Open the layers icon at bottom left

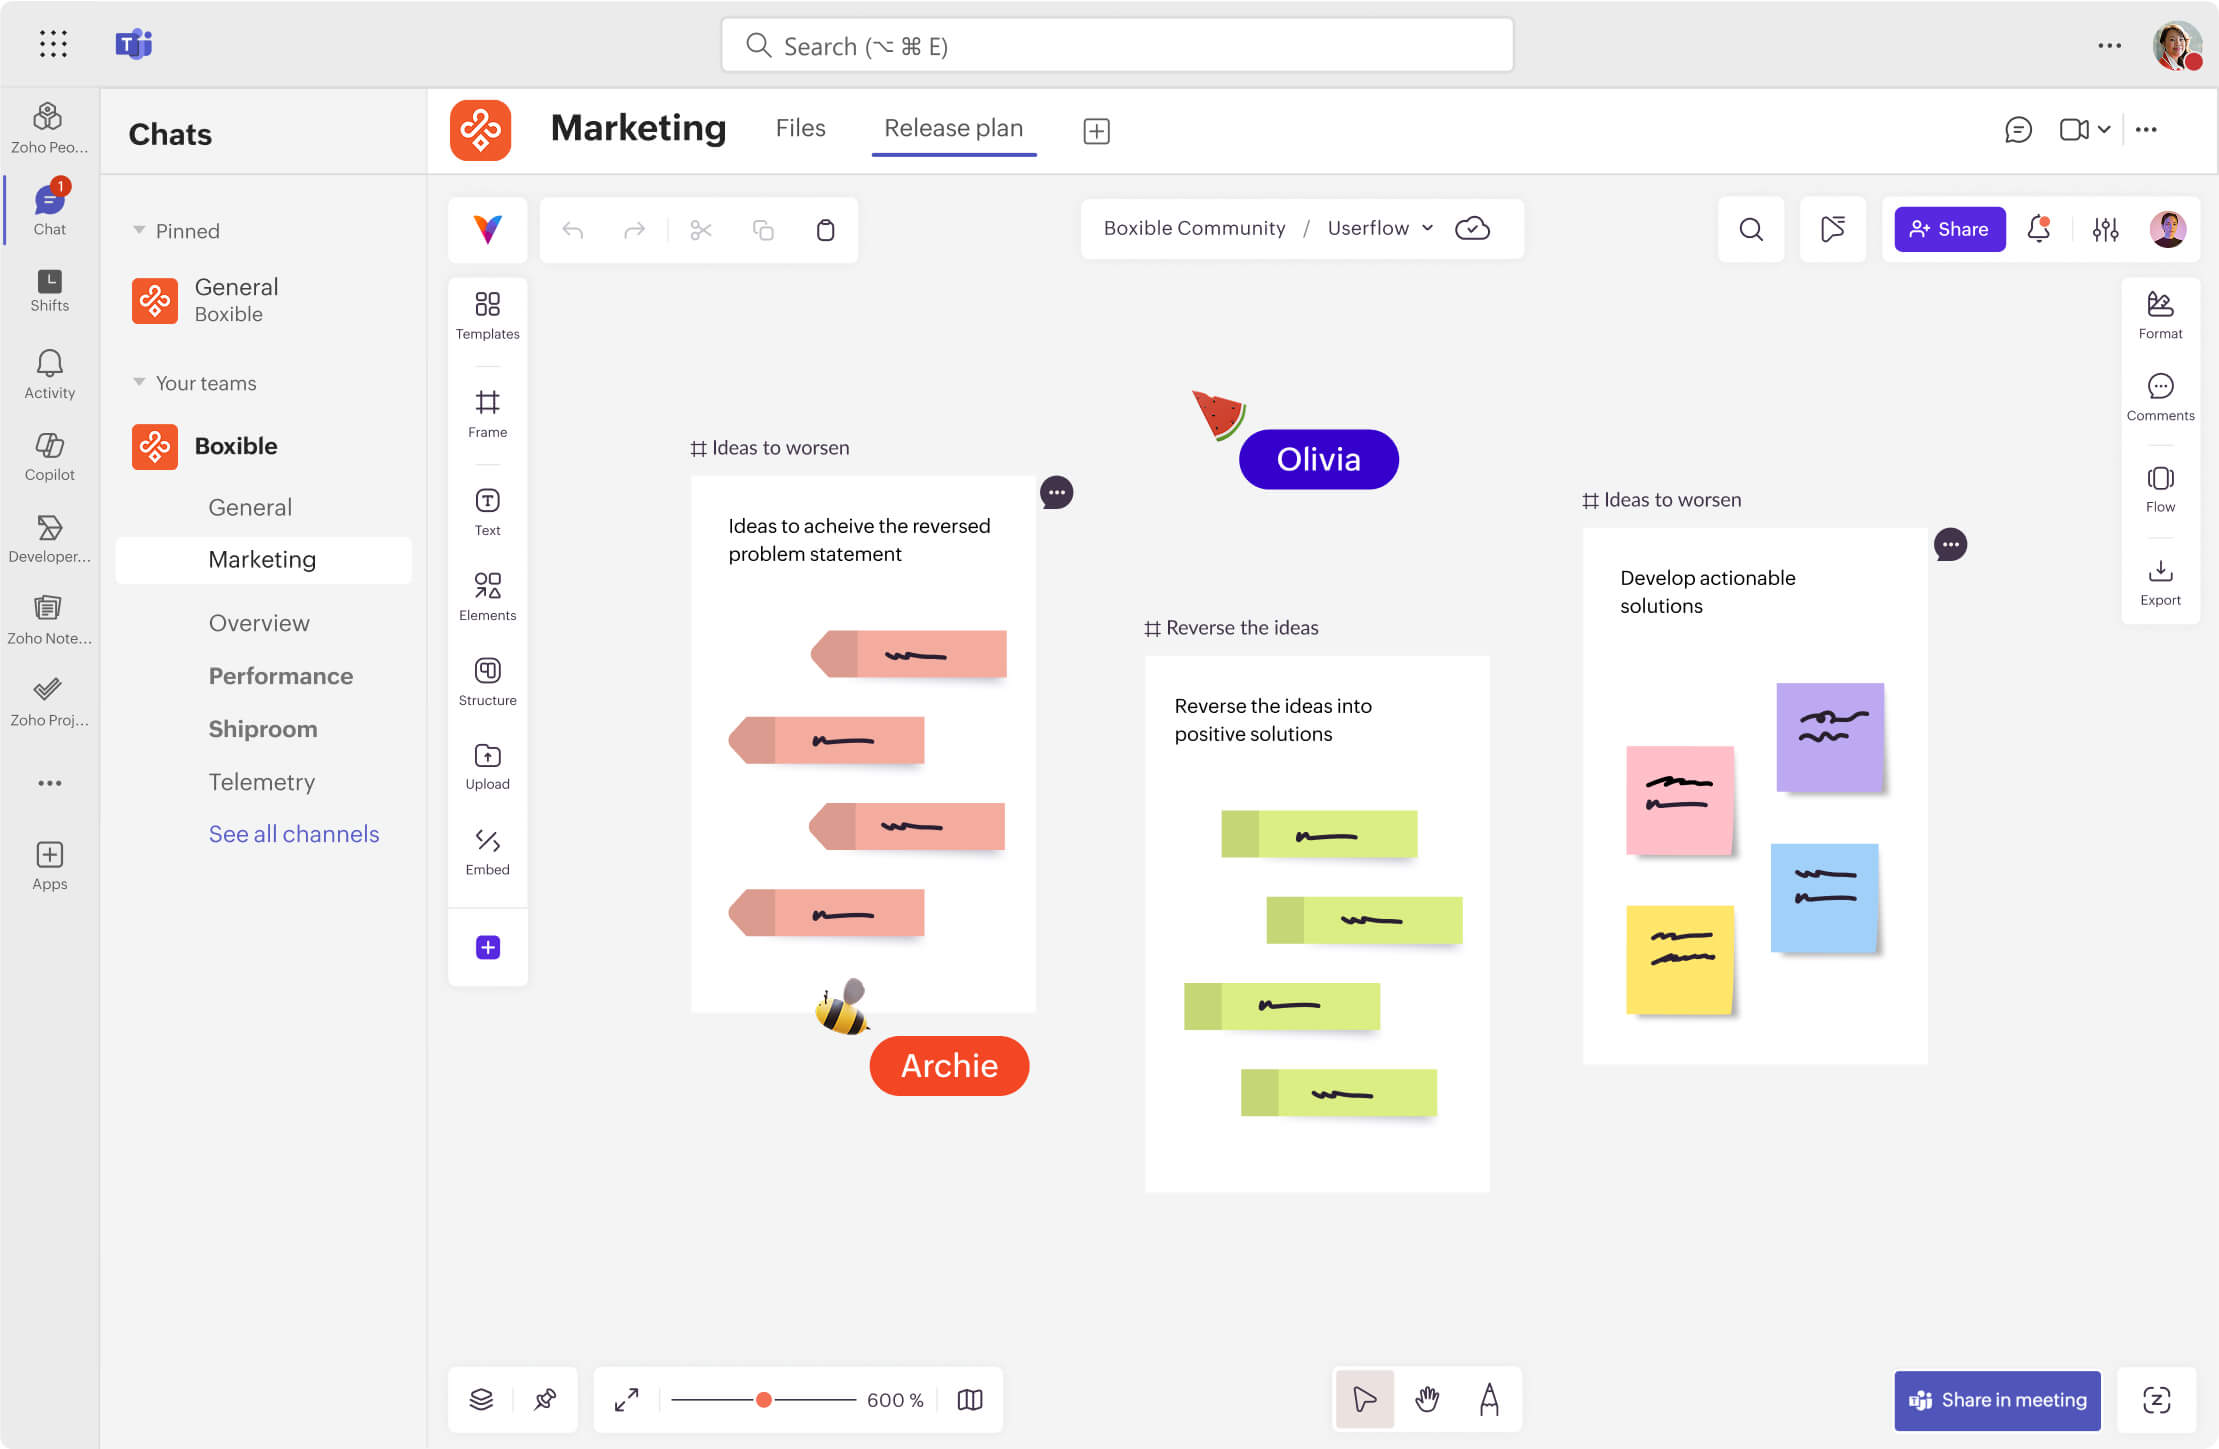pos(481,1399)
